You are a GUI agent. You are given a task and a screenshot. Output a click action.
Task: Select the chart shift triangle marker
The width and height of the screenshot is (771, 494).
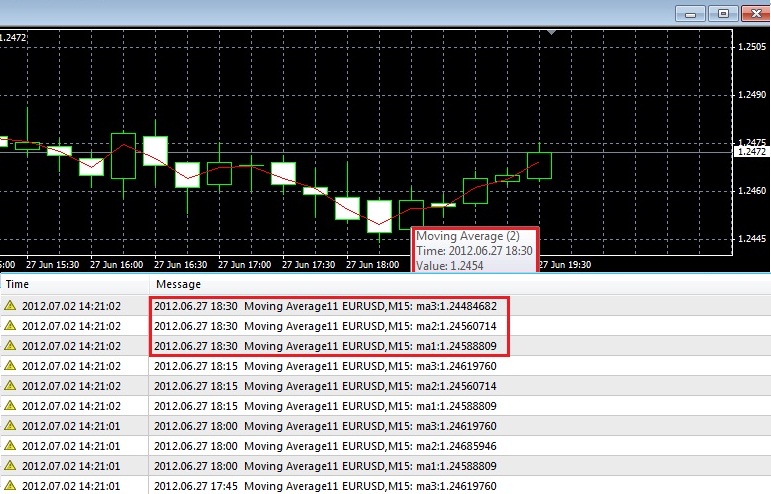(551, 32)
